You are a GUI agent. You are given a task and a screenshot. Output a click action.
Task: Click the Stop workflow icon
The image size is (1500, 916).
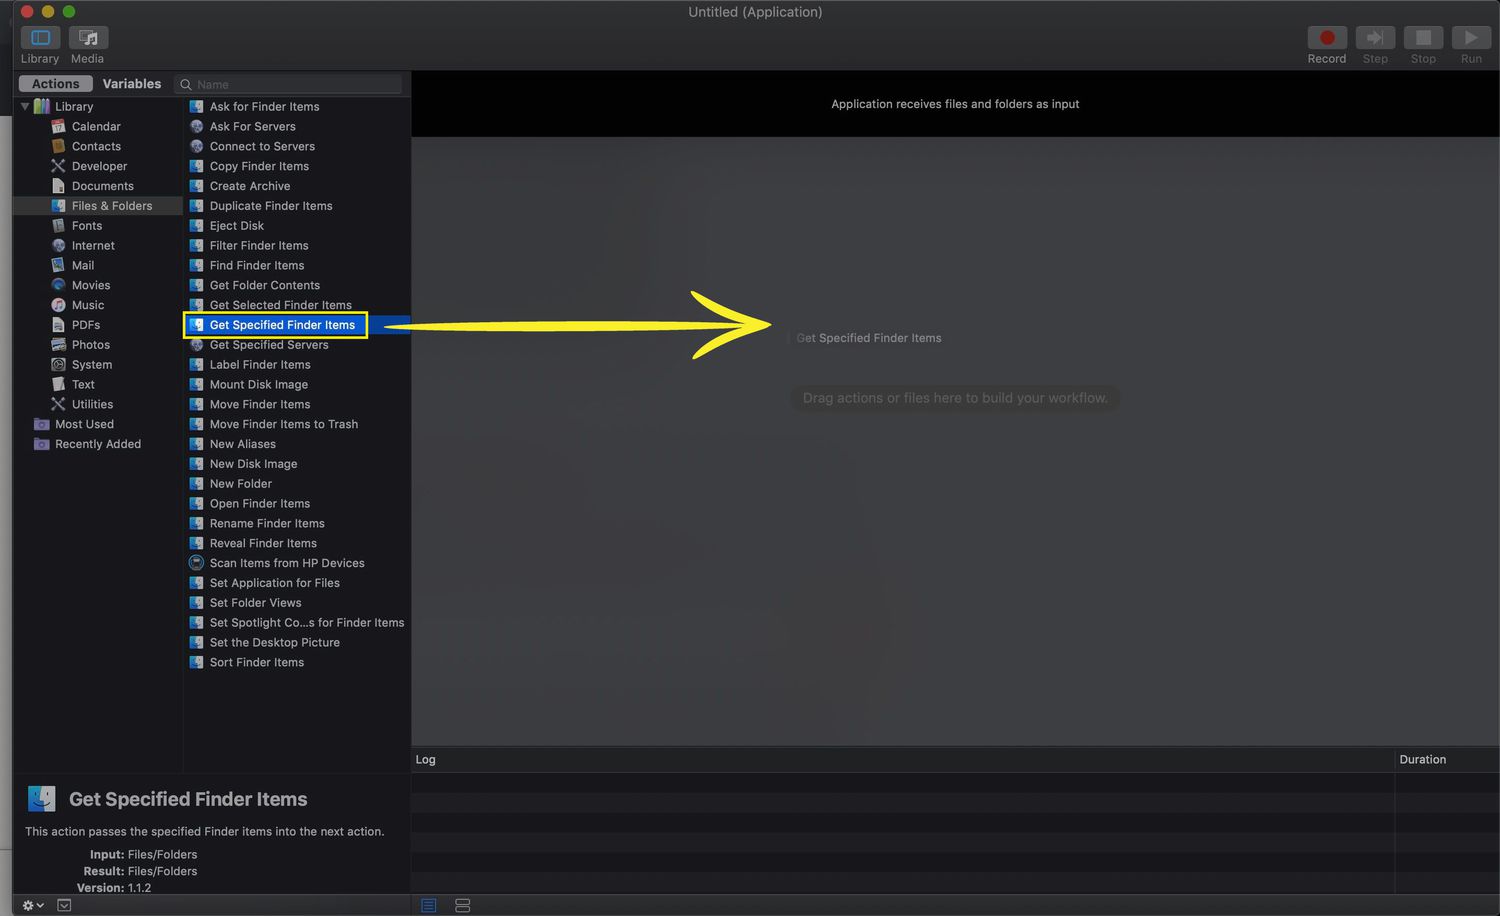pos(1423,38)
